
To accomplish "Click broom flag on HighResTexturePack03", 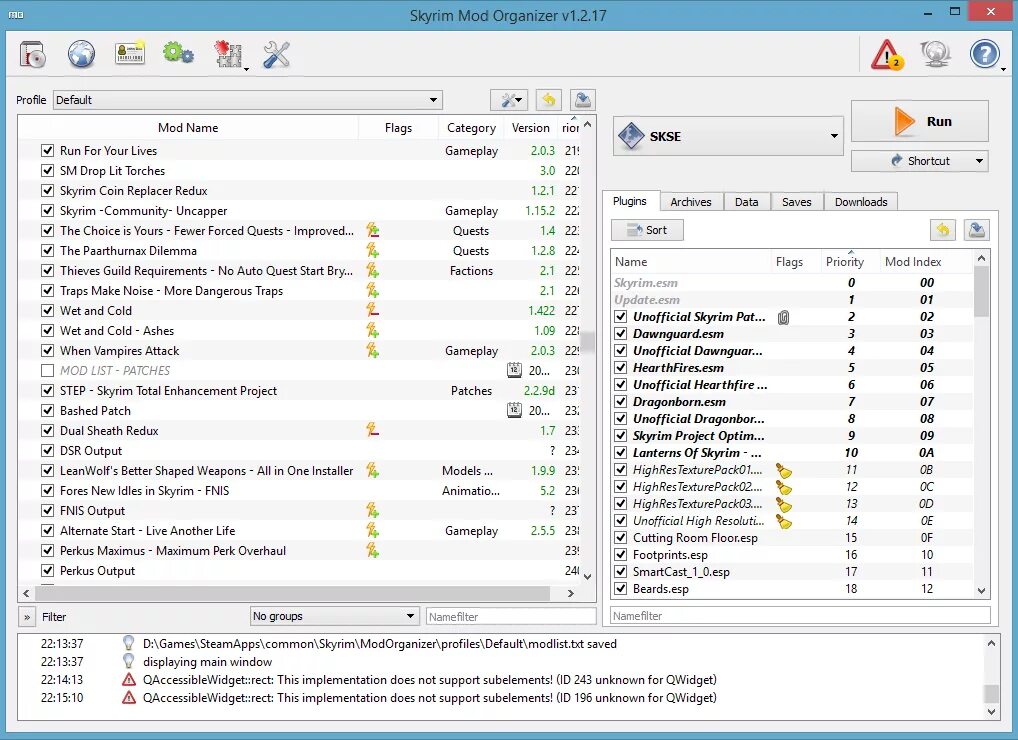I will 784,504.
